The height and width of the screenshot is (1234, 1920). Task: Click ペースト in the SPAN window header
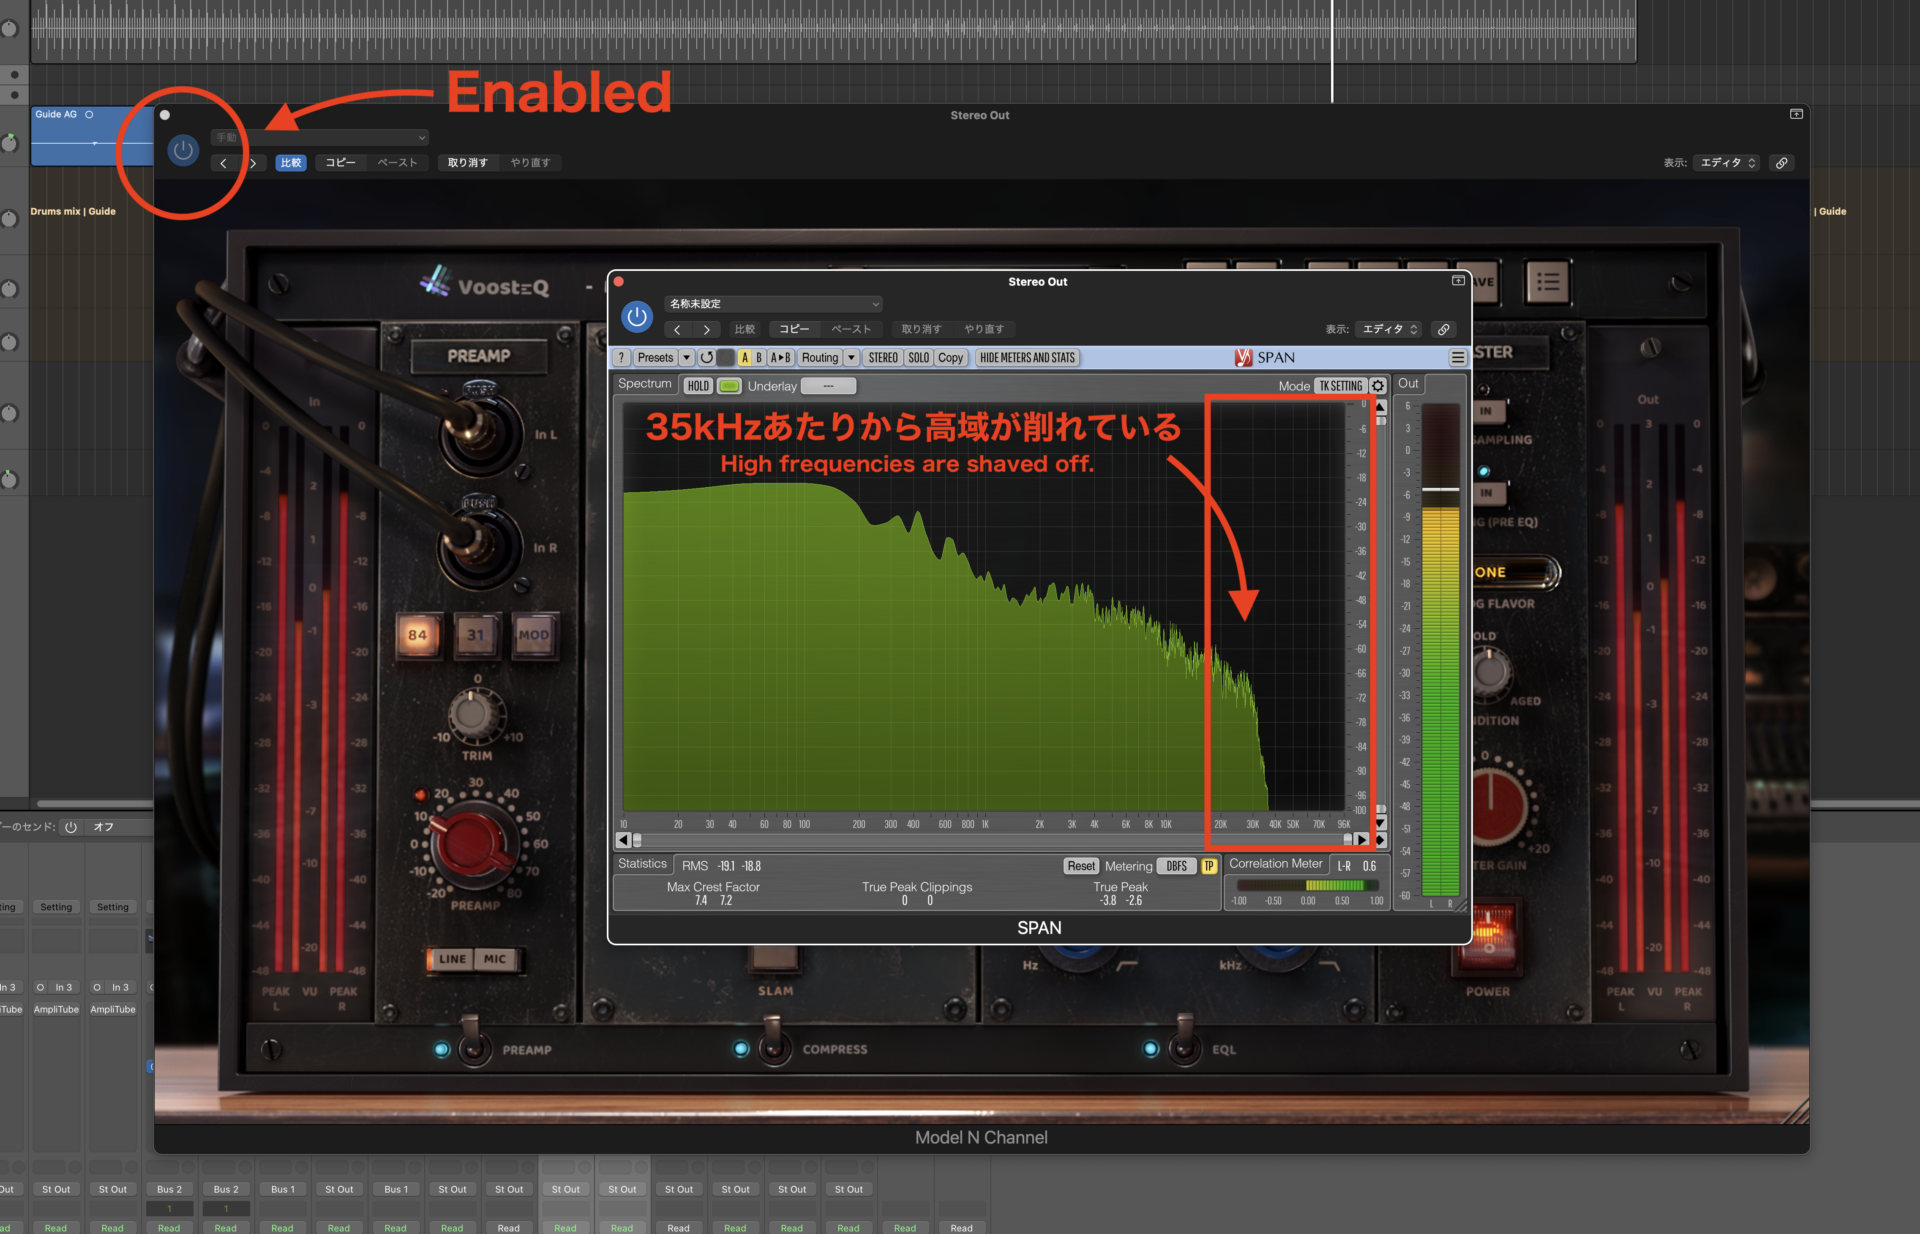851,329
